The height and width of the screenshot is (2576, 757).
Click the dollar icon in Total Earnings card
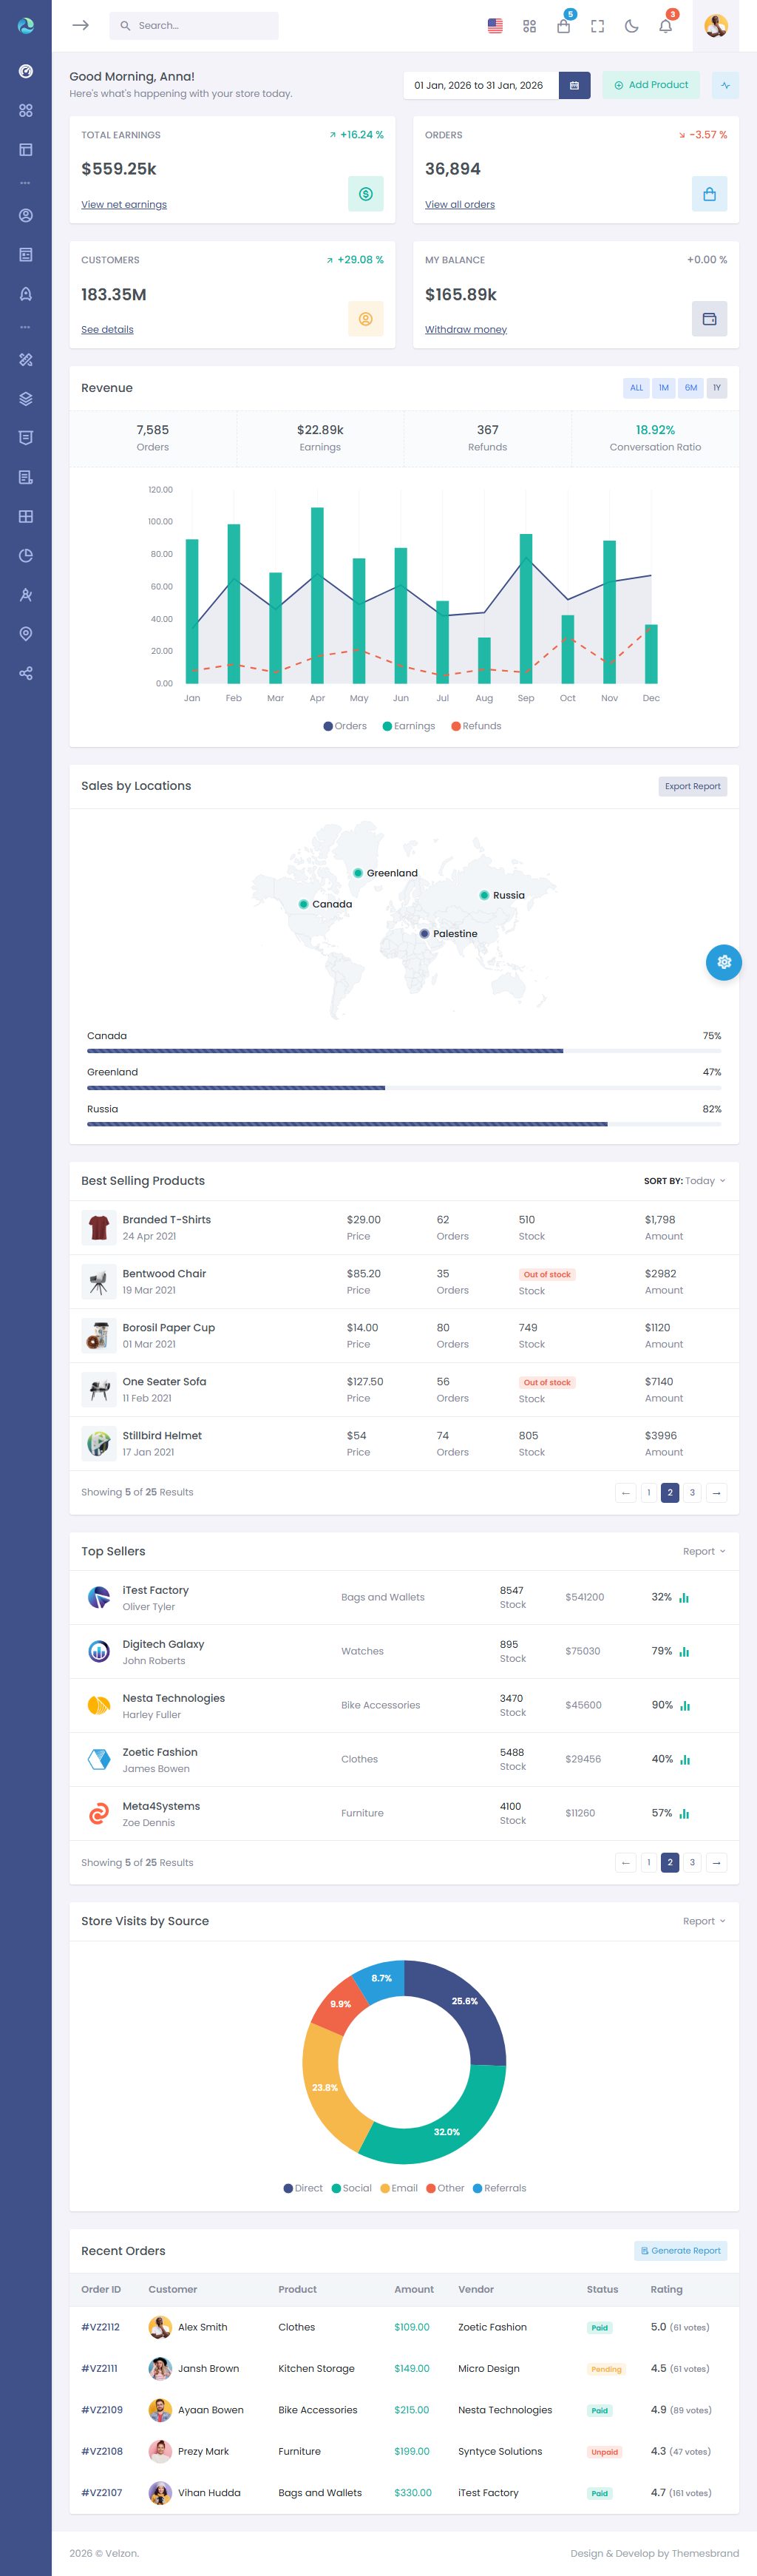[366, 194]
